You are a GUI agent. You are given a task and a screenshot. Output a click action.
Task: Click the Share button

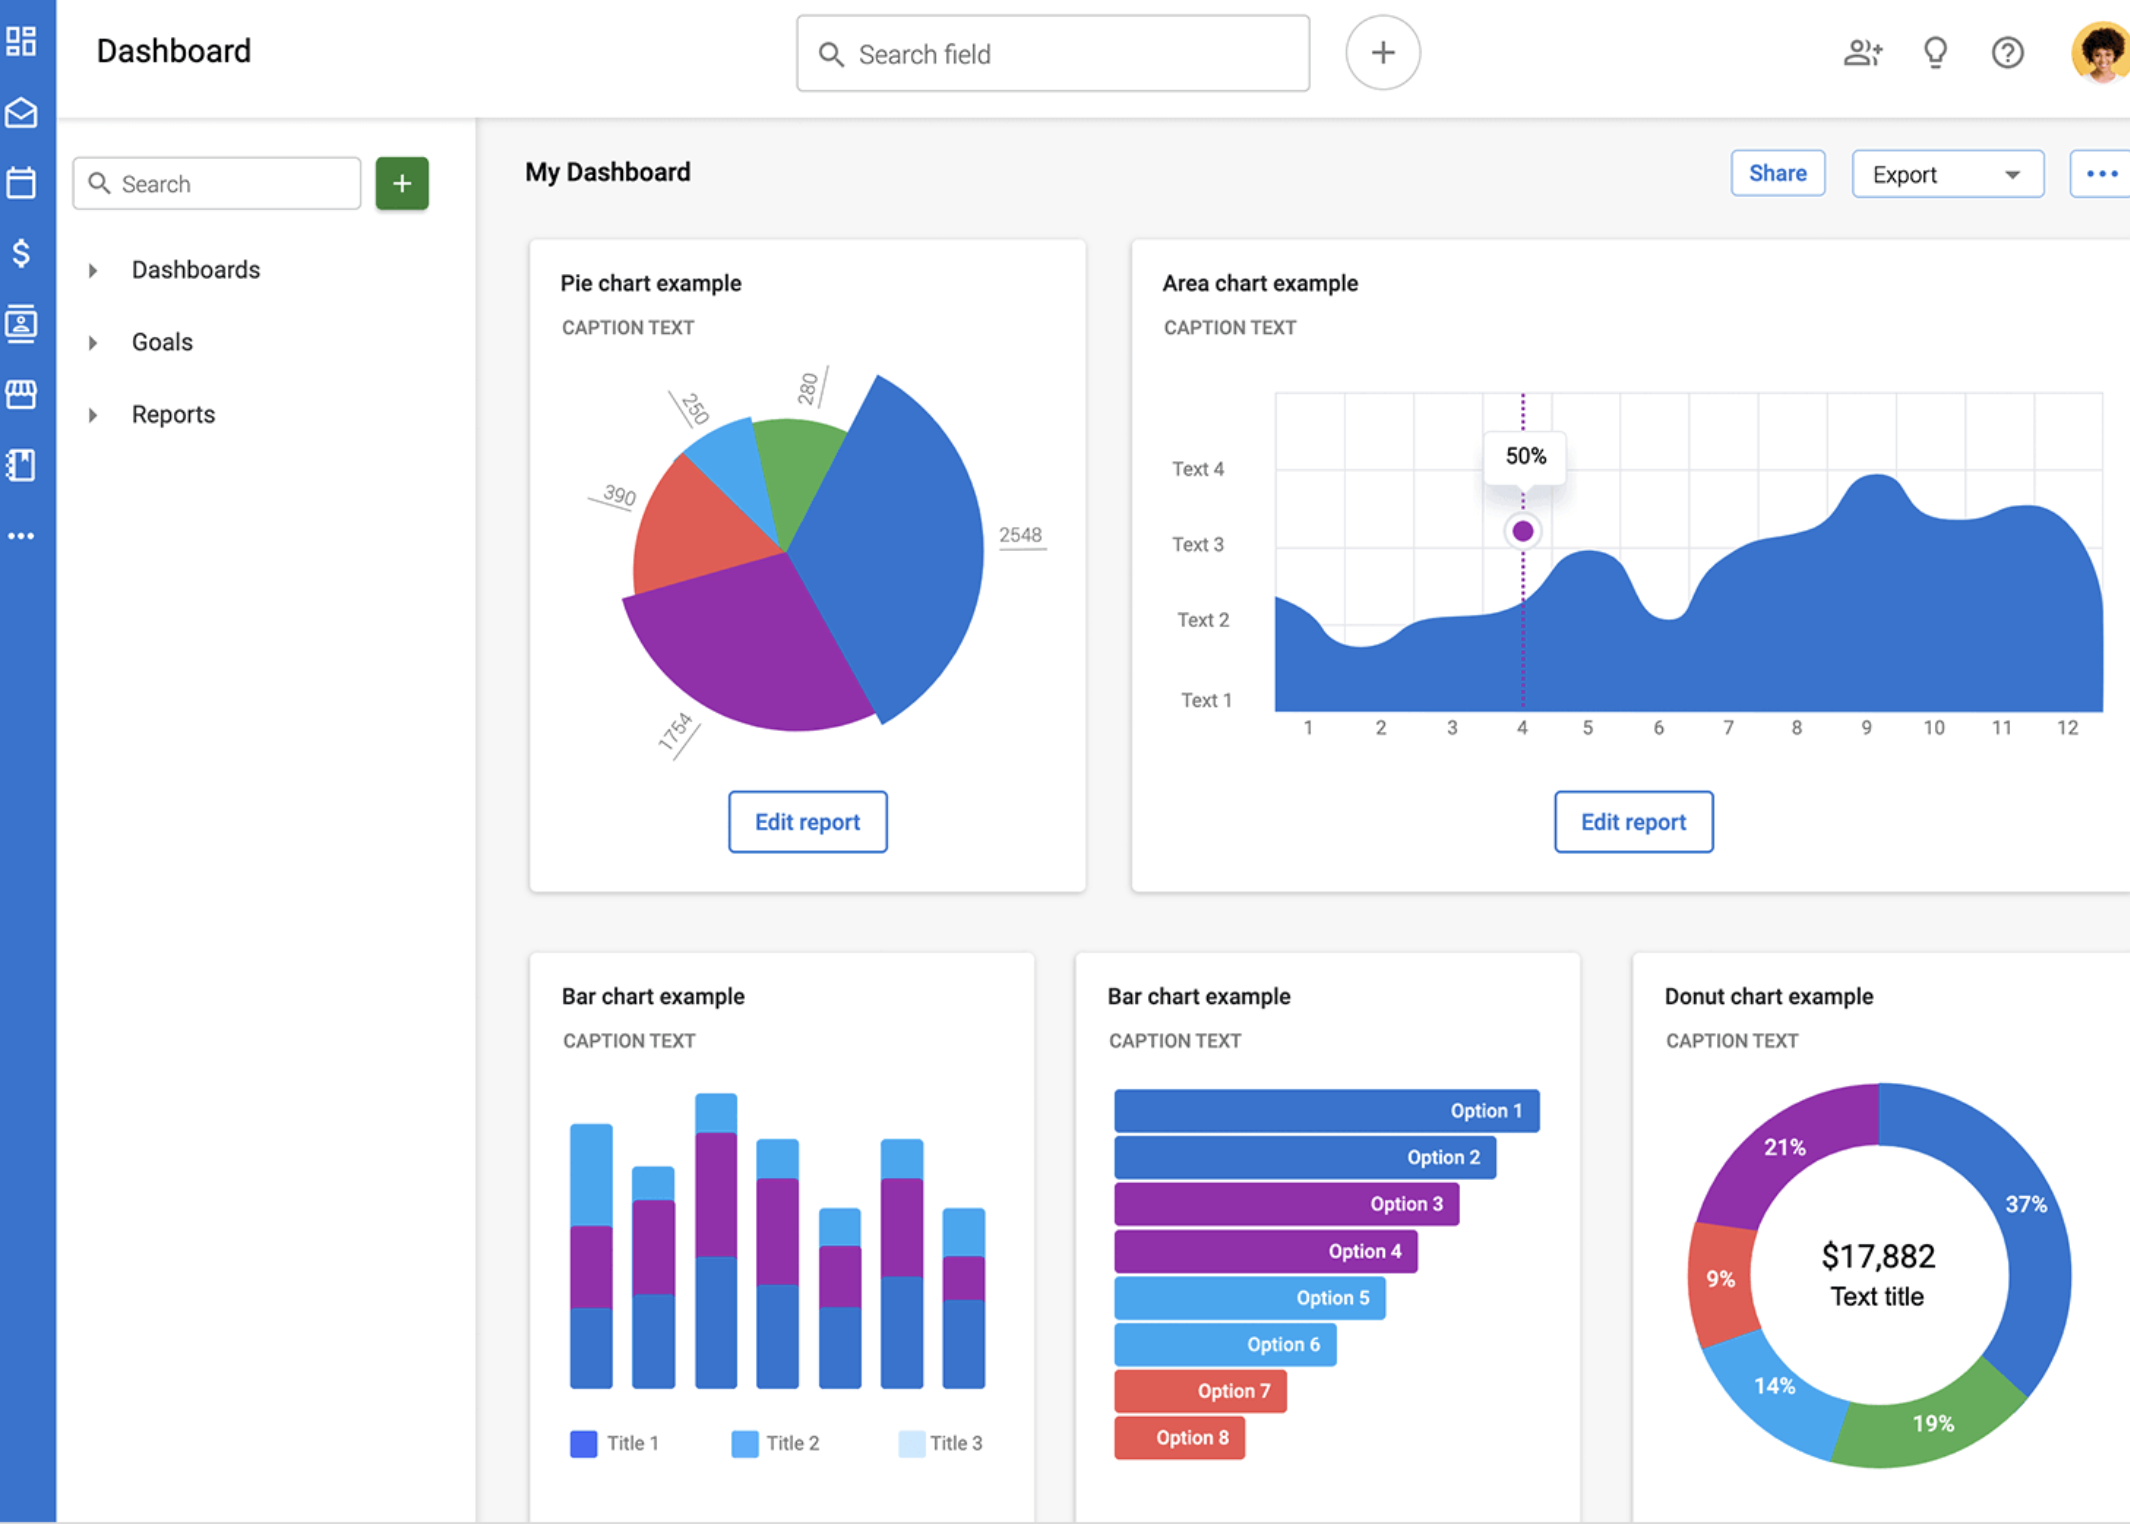[1777, 172]
